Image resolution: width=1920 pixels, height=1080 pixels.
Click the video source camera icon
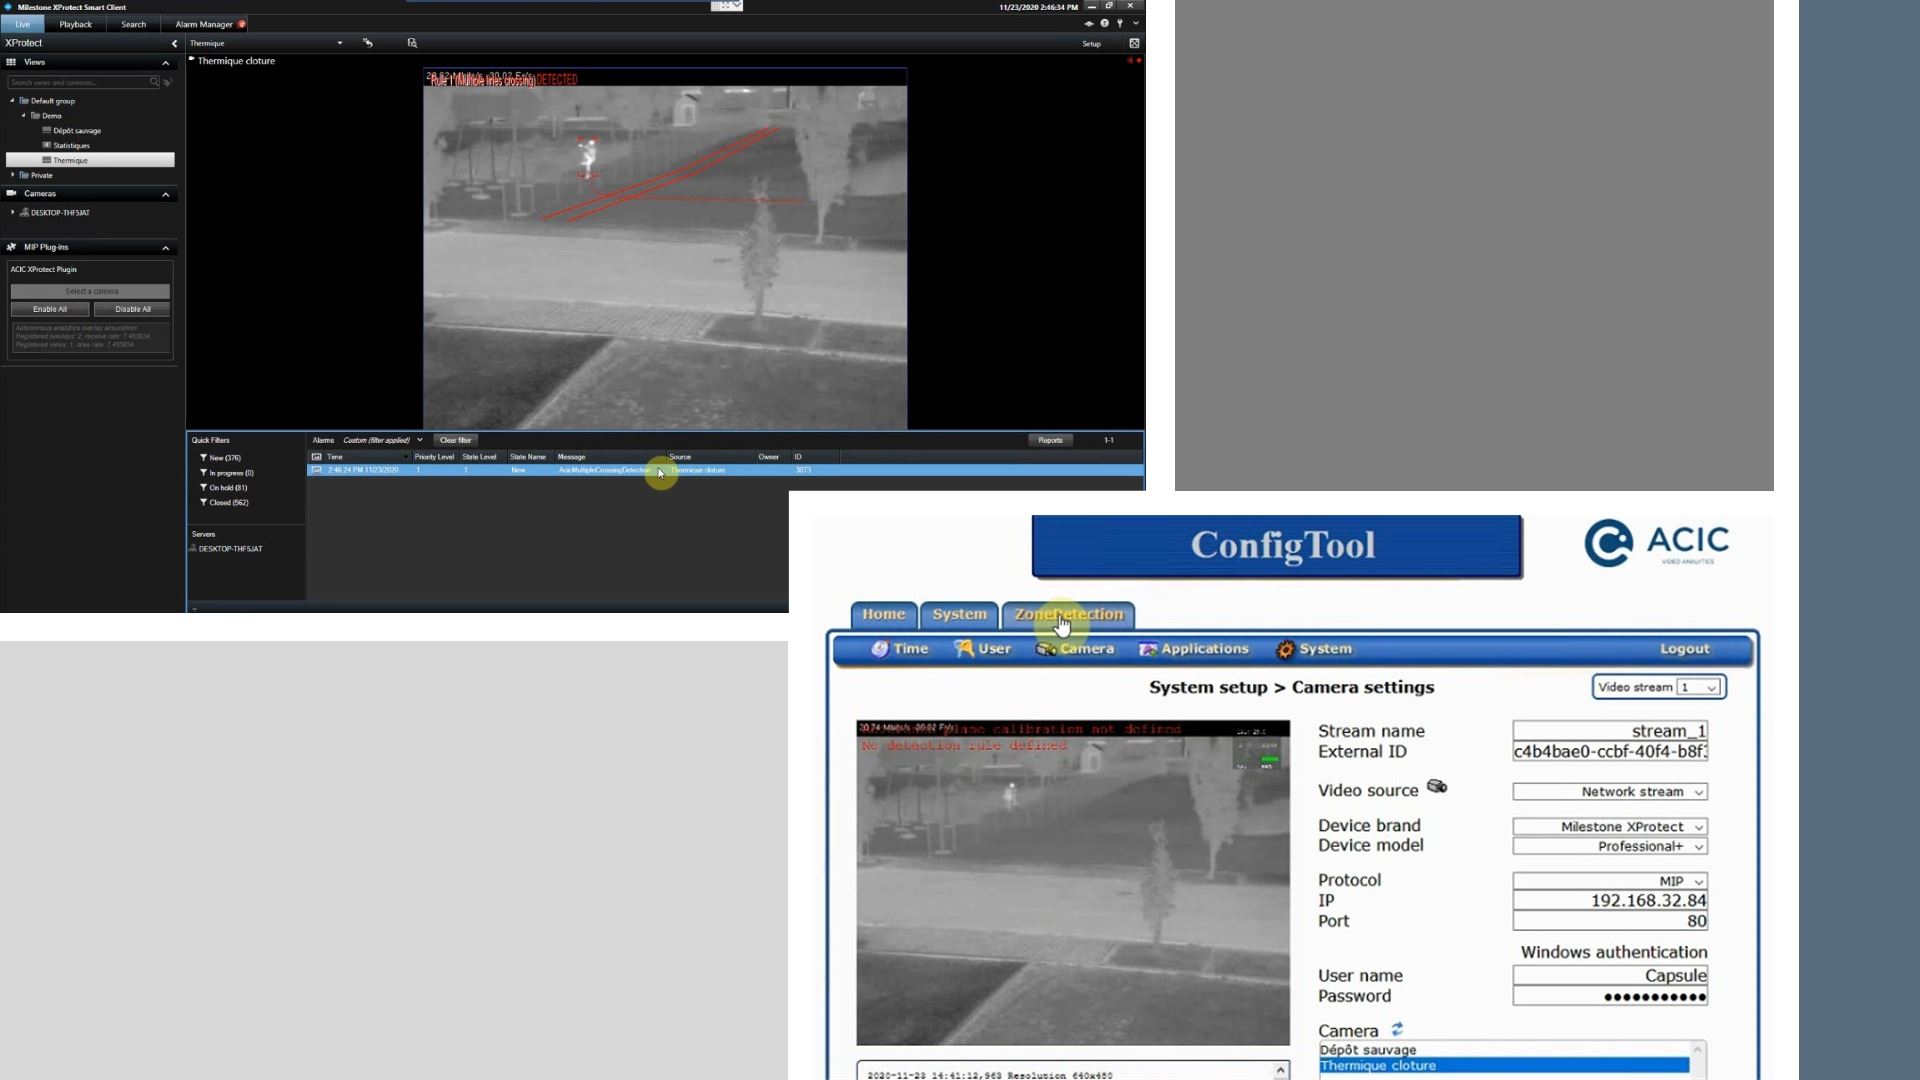1437,787
